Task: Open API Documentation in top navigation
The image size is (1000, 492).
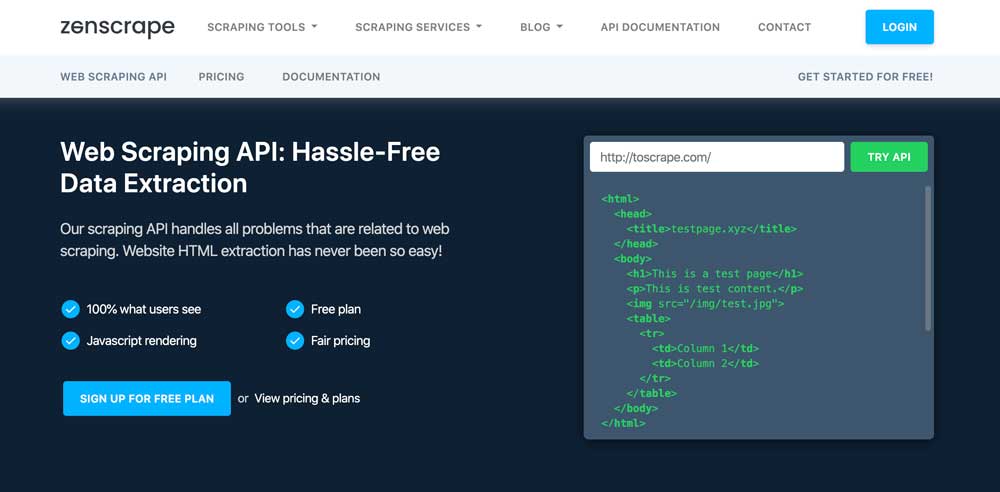Action: [660, 27]
